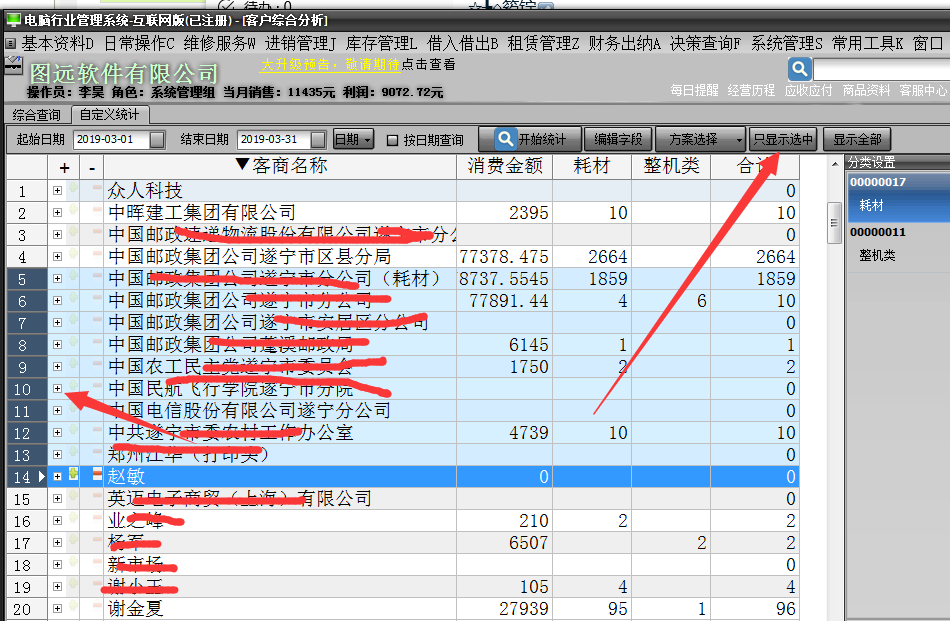This screenshot has width=950, height=621.
Task: Click the green add icon in 赵敏 row
Action: pyautogui.click(x=73, y=474)
